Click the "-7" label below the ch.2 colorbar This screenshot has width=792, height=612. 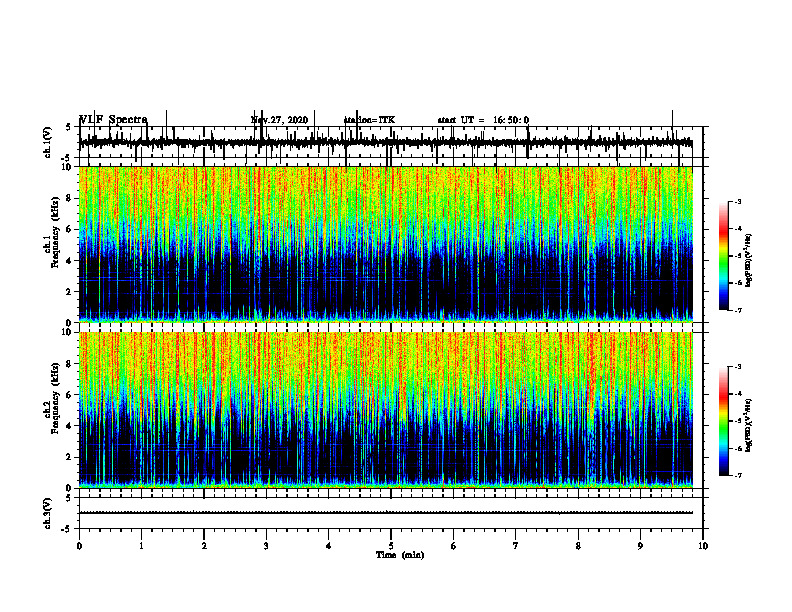pyautogui.click(x=738, y=475)
